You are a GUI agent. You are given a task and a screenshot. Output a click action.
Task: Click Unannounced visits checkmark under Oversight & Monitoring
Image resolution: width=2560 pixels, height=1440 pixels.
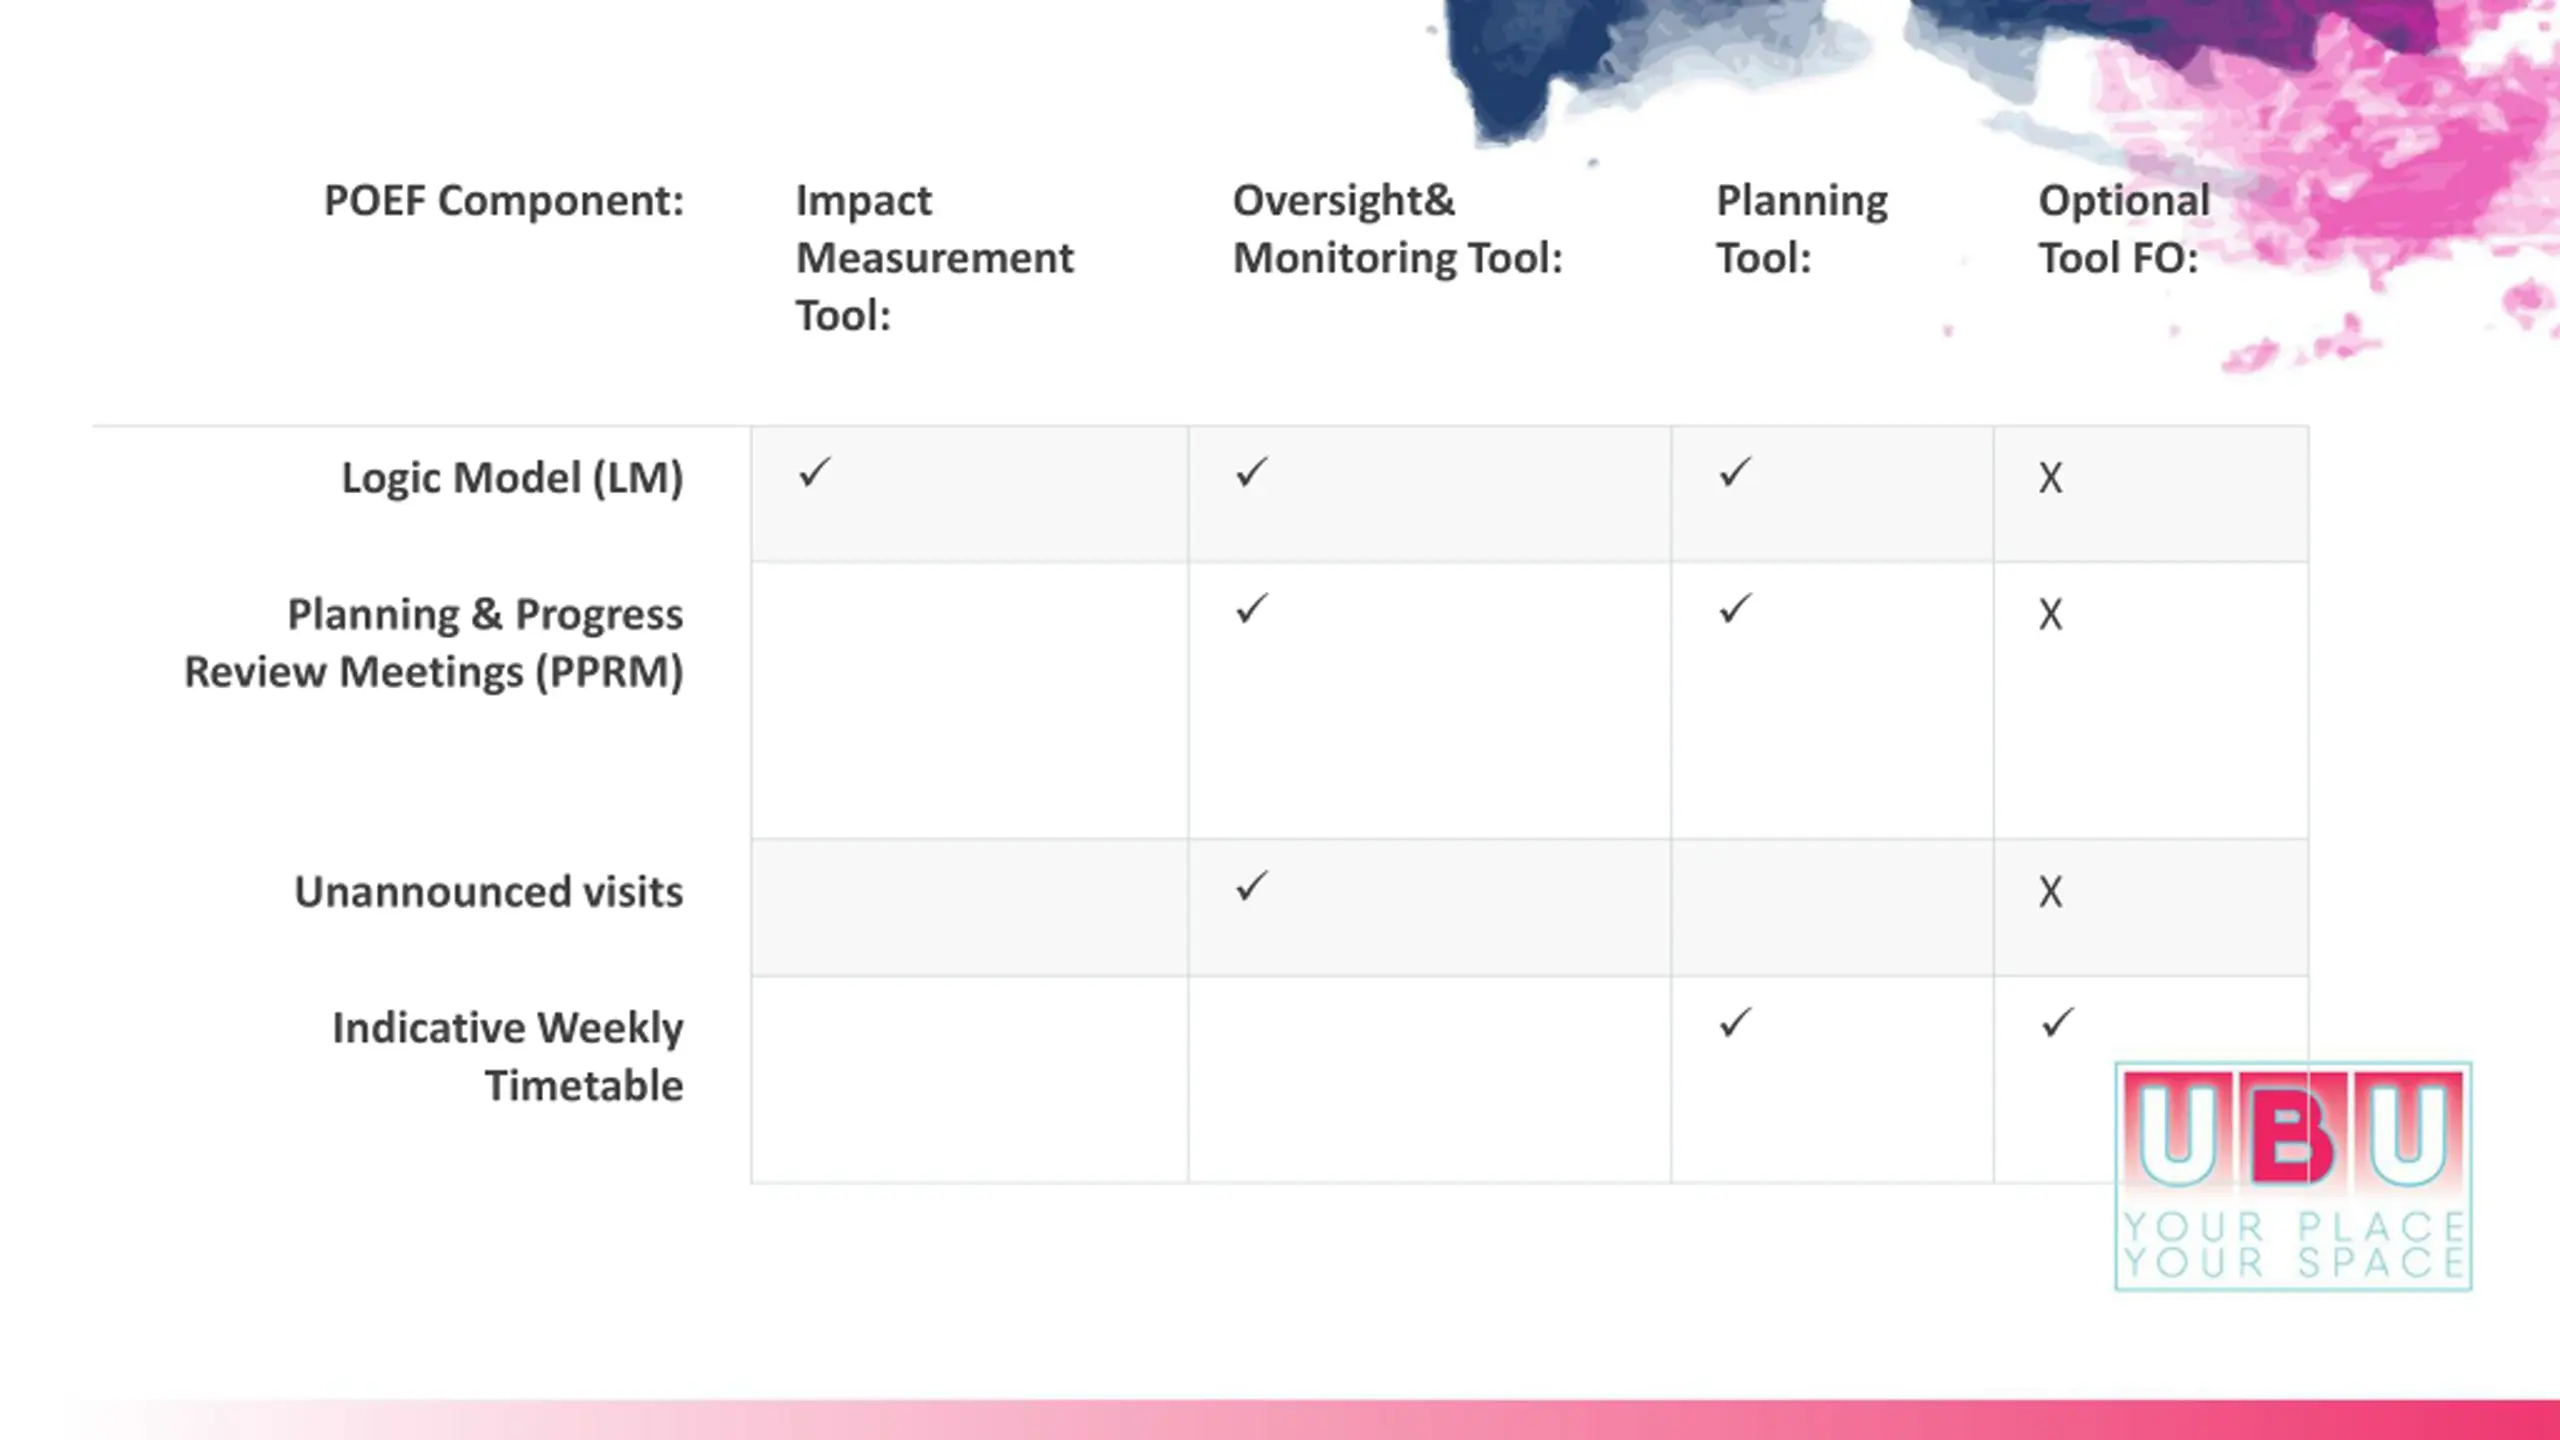point(1252,886)
